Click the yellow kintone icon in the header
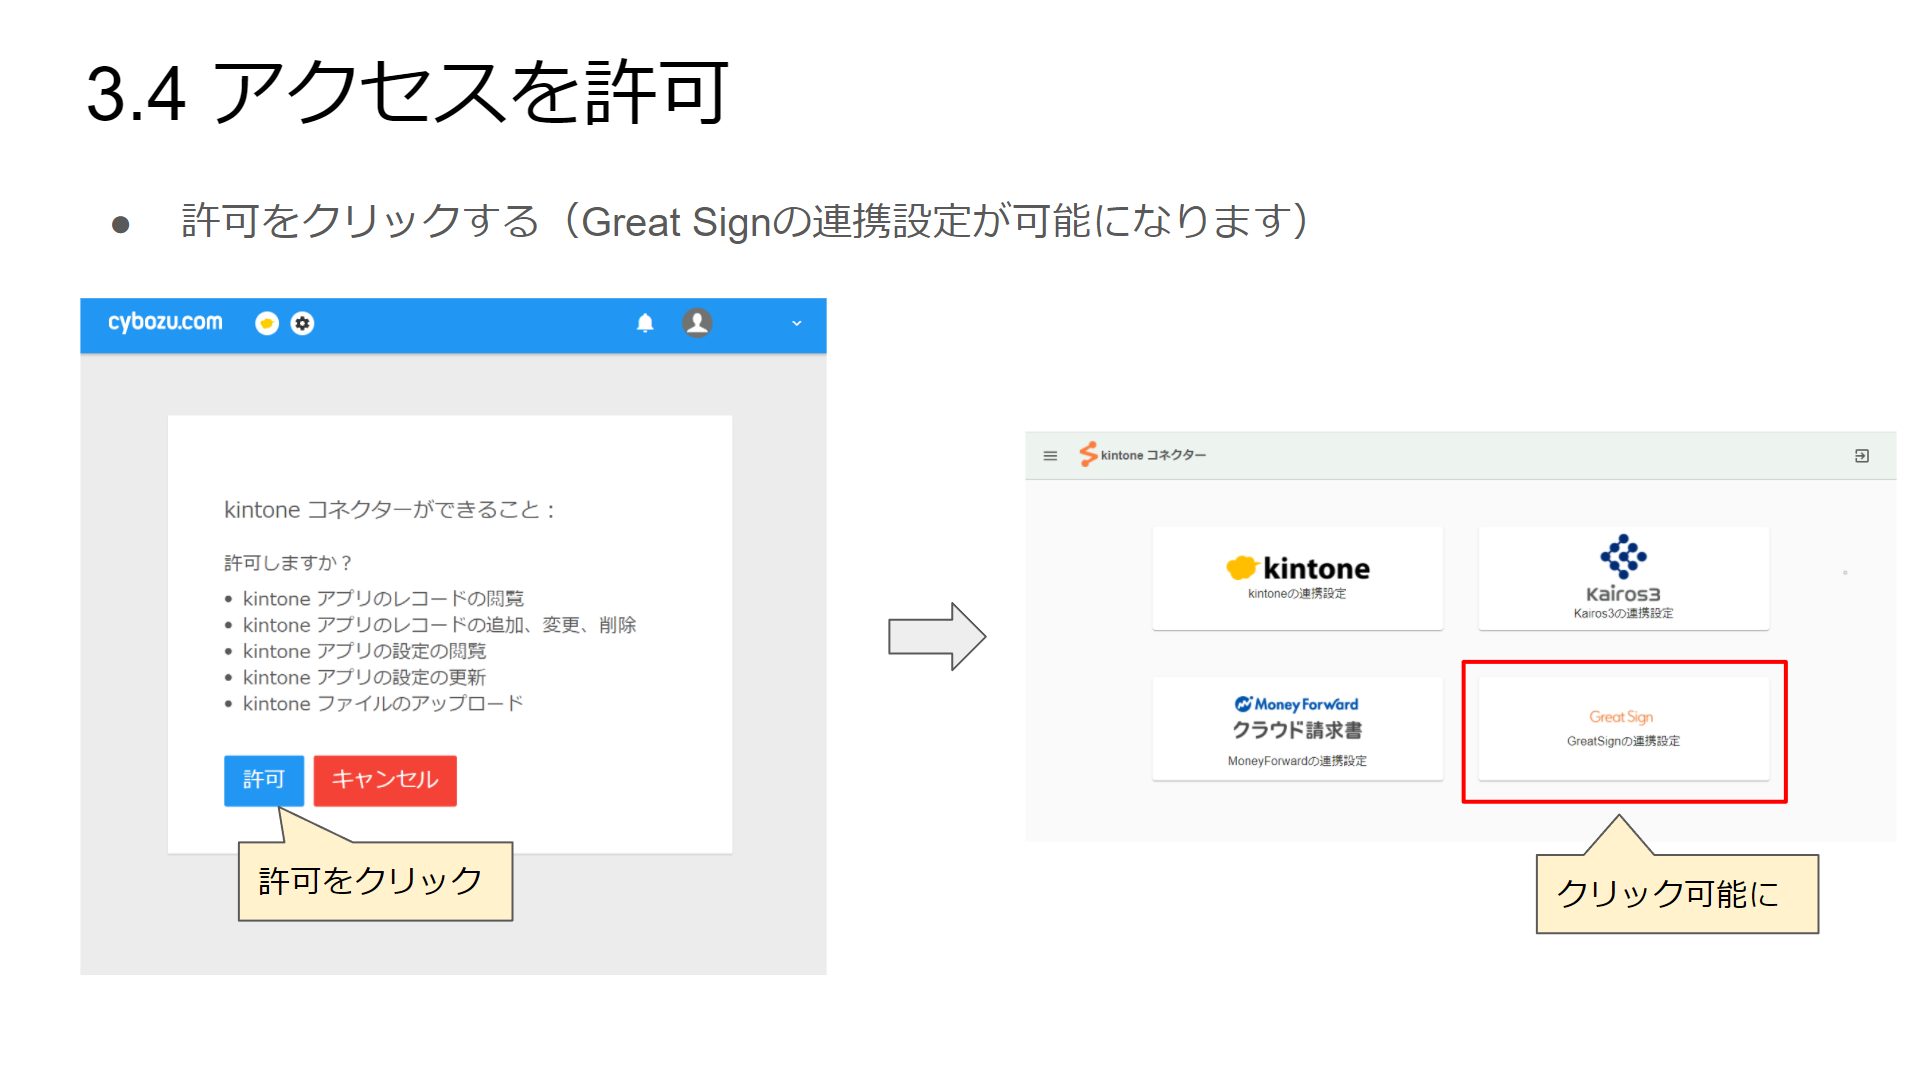The image size is (1920, 1080). [266, 323]
